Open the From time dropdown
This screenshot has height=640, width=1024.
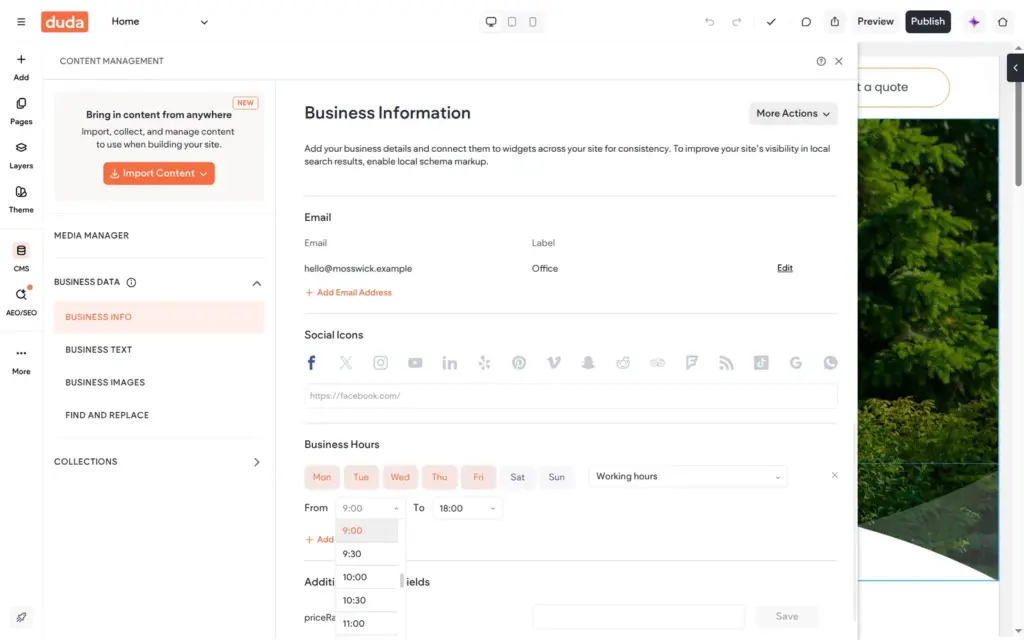point(370,508)
